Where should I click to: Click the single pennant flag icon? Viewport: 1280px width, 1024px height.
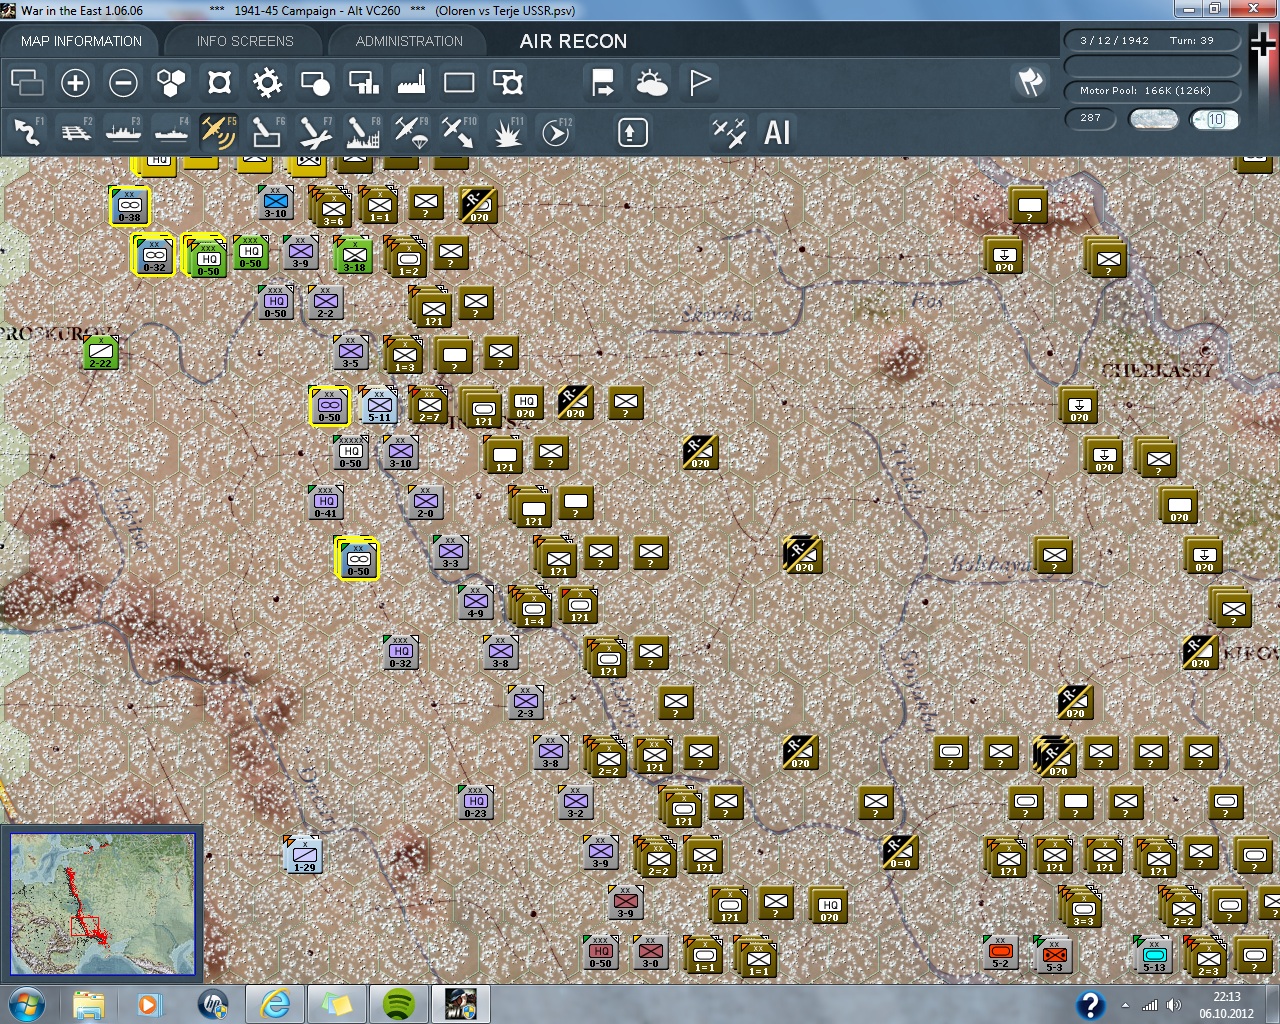(700, 82)
